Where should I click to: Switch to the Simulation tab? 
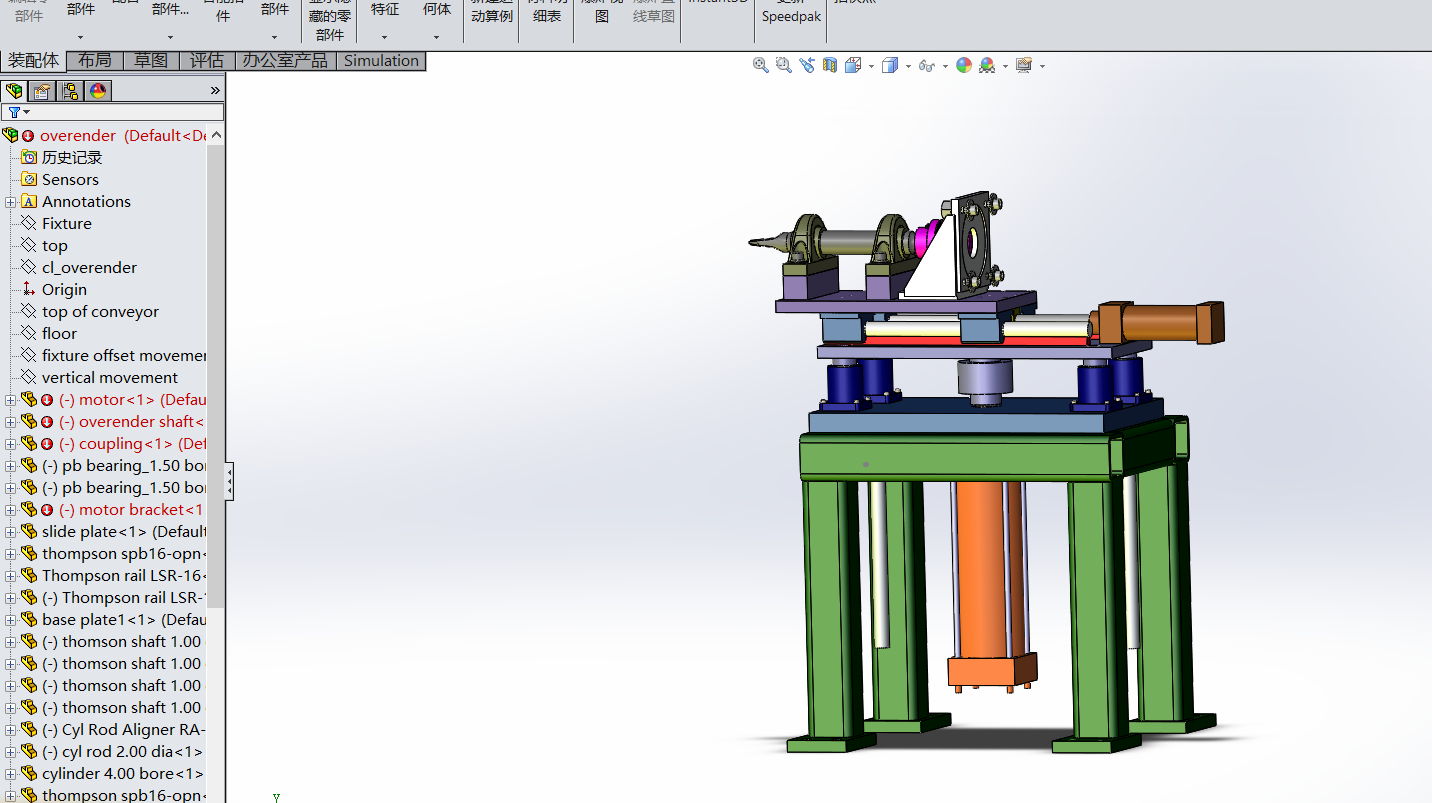point(381,61)
